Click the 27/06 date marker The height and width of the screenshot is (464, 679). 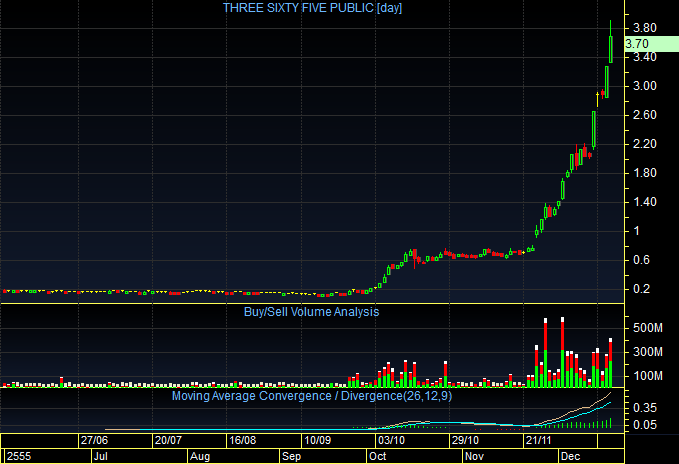coord(94,441)
